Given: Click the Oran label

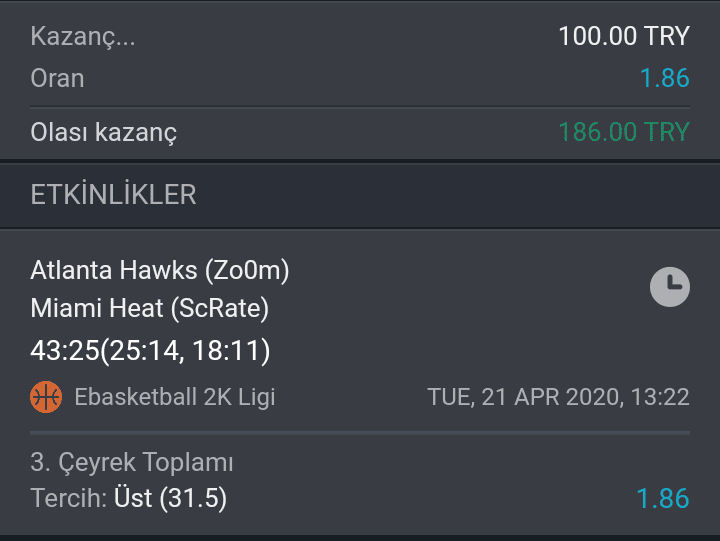Looking at the screenshot, I should pos(57,79).
